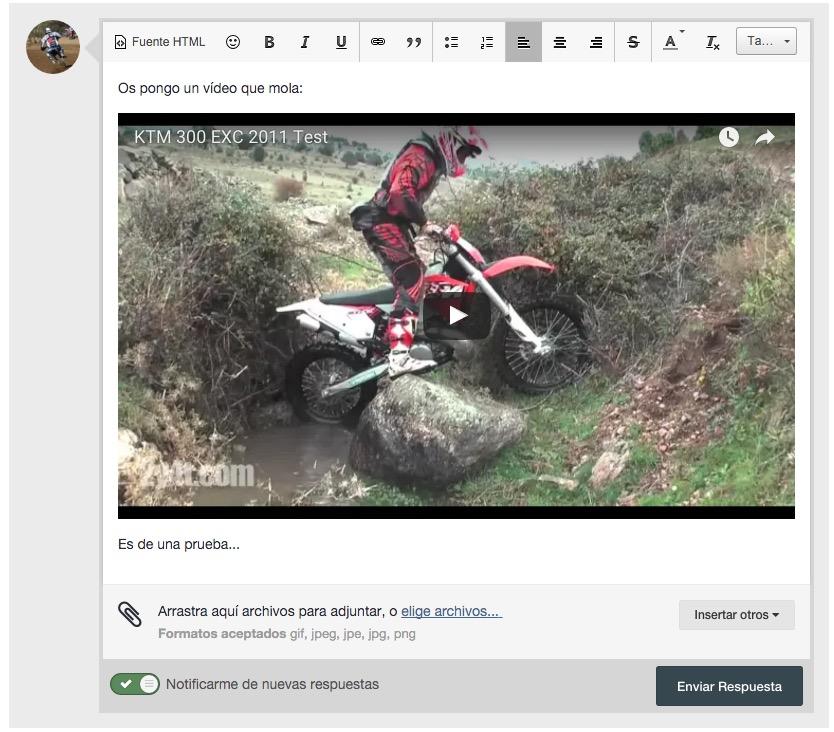The height and width of the screenshot is (732, 834).
Task: Align text to the right
Action: pos(596,42)
